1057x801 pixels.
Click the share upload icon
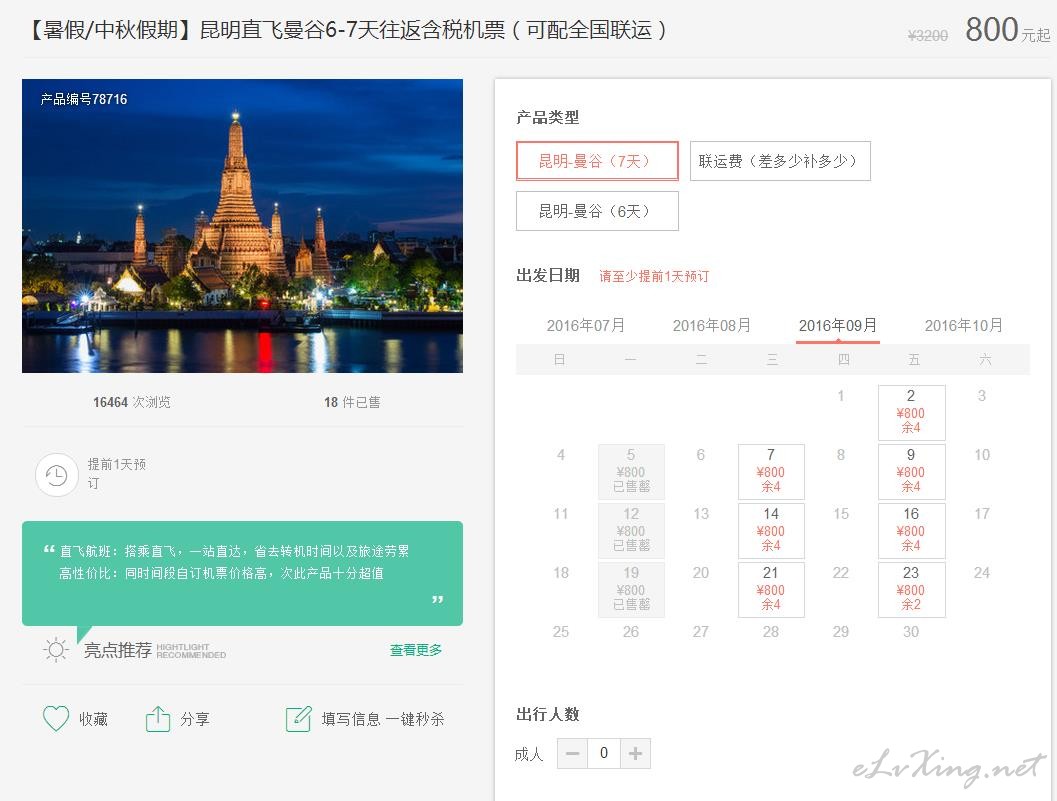tap(158, 719)
